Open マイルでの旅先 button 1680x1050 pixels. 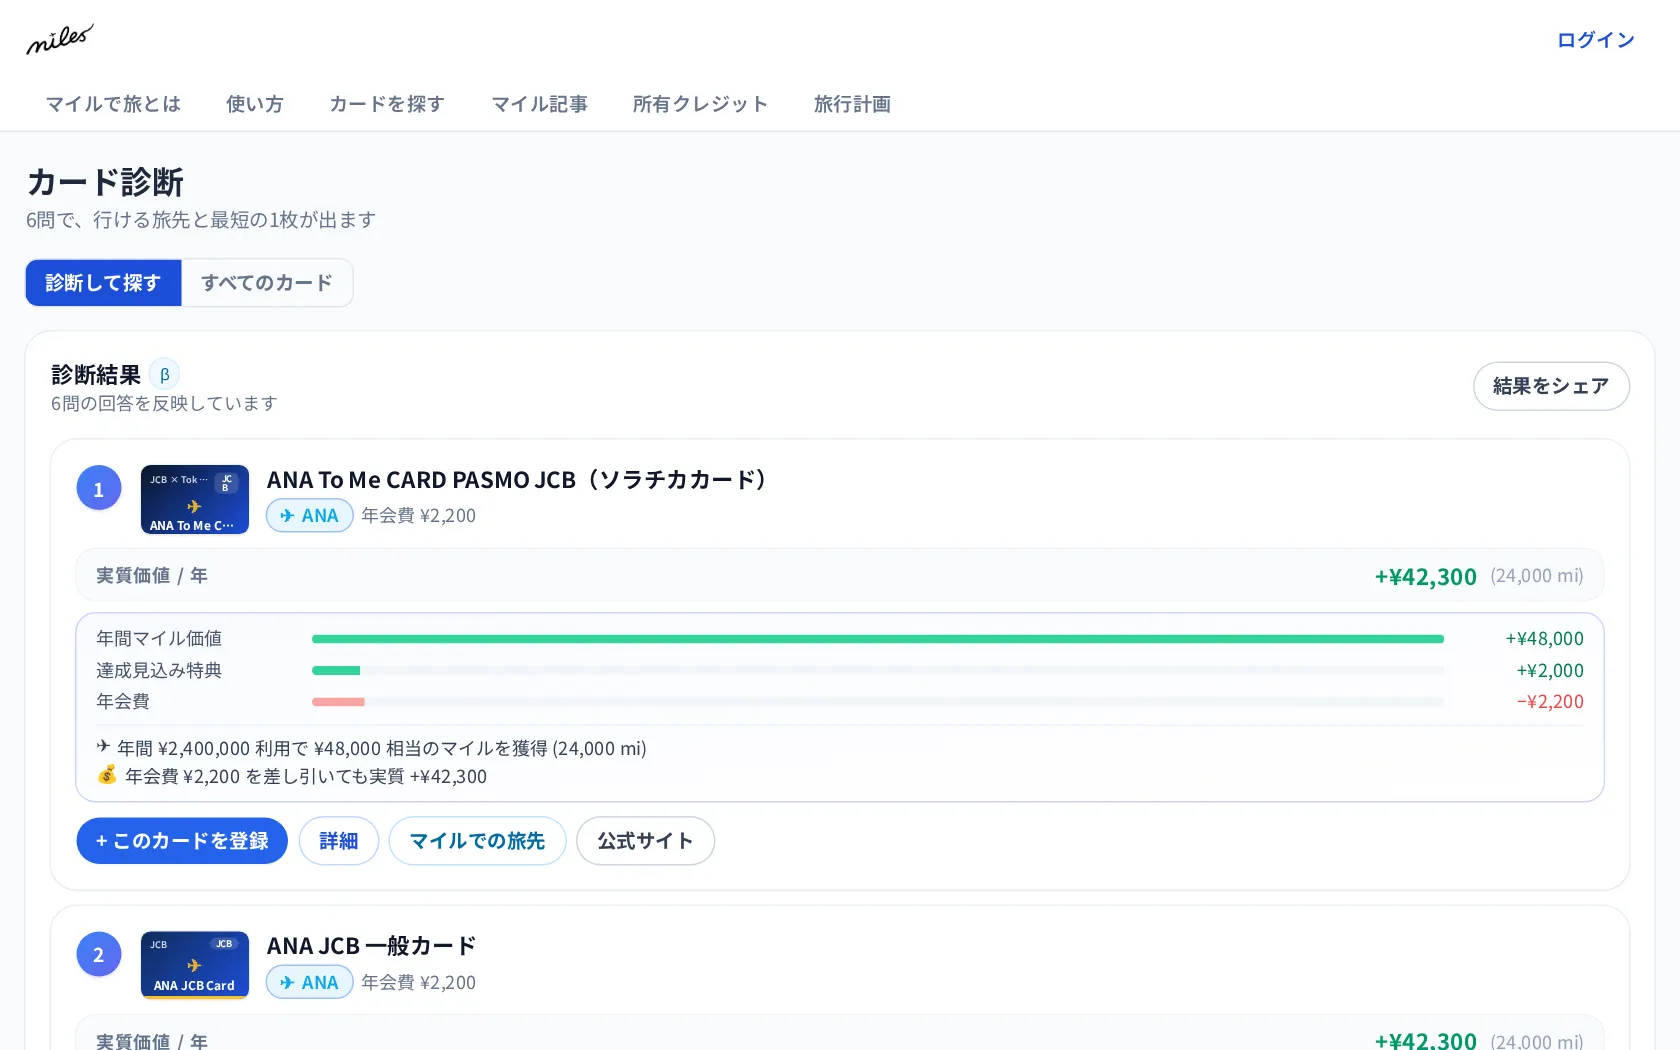pos(477,841)
